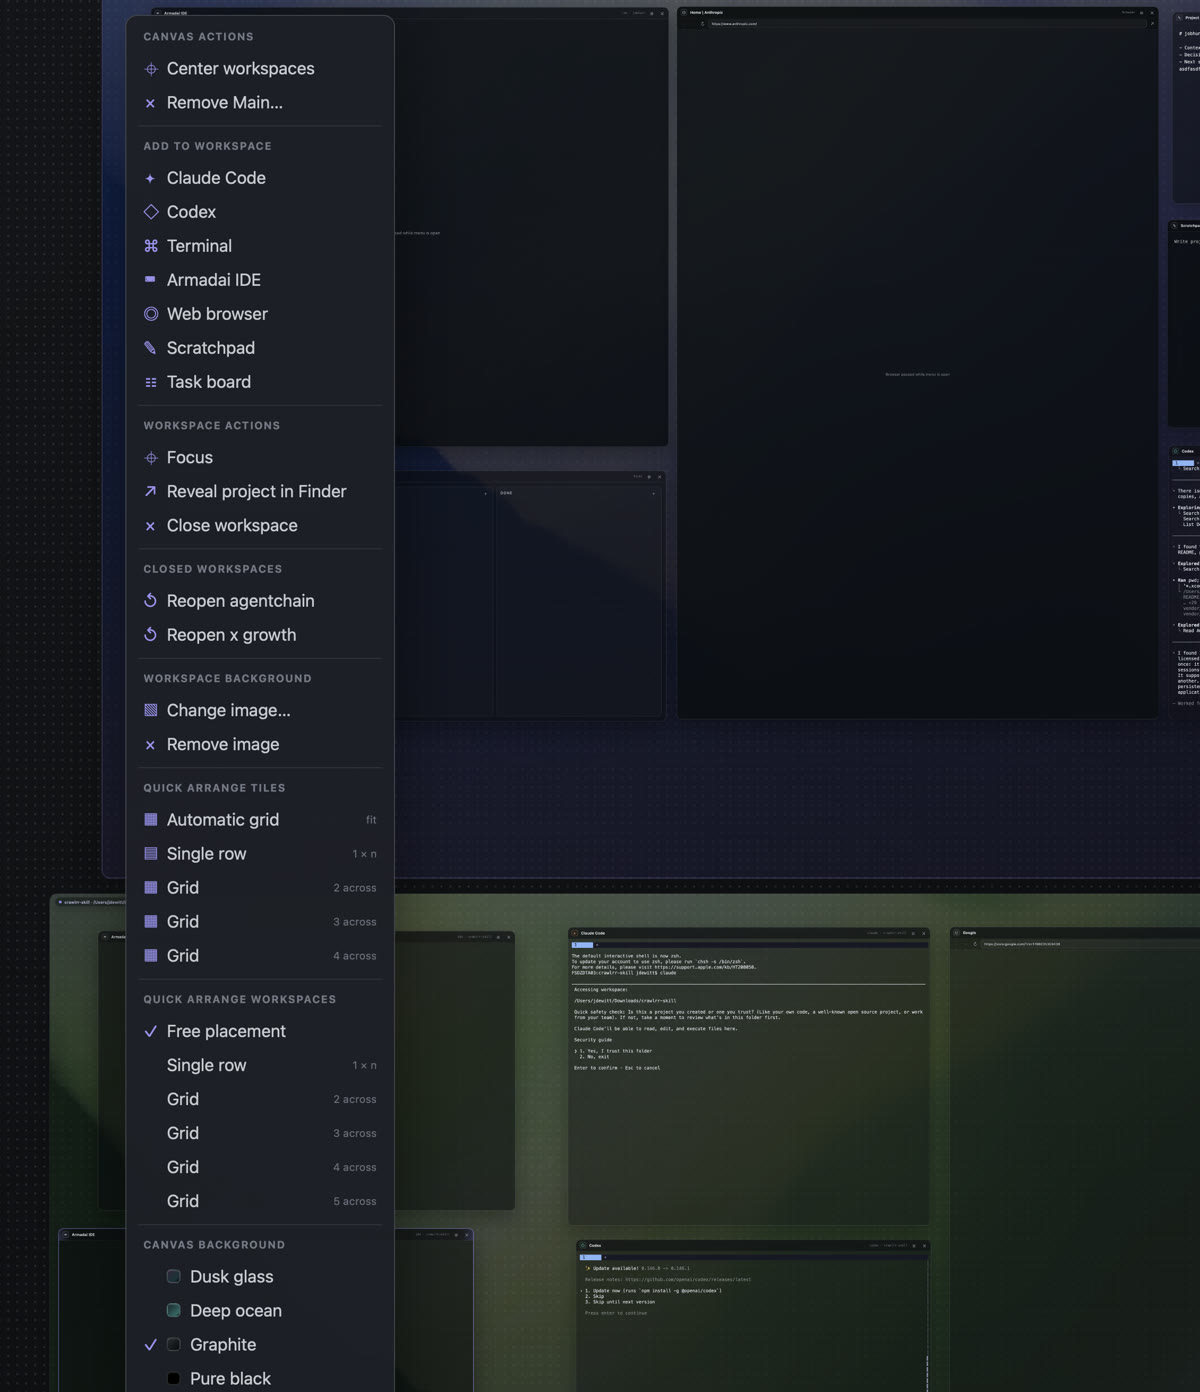Select Close workspace menu entry

pyautogui.click(x=260, y=525)
